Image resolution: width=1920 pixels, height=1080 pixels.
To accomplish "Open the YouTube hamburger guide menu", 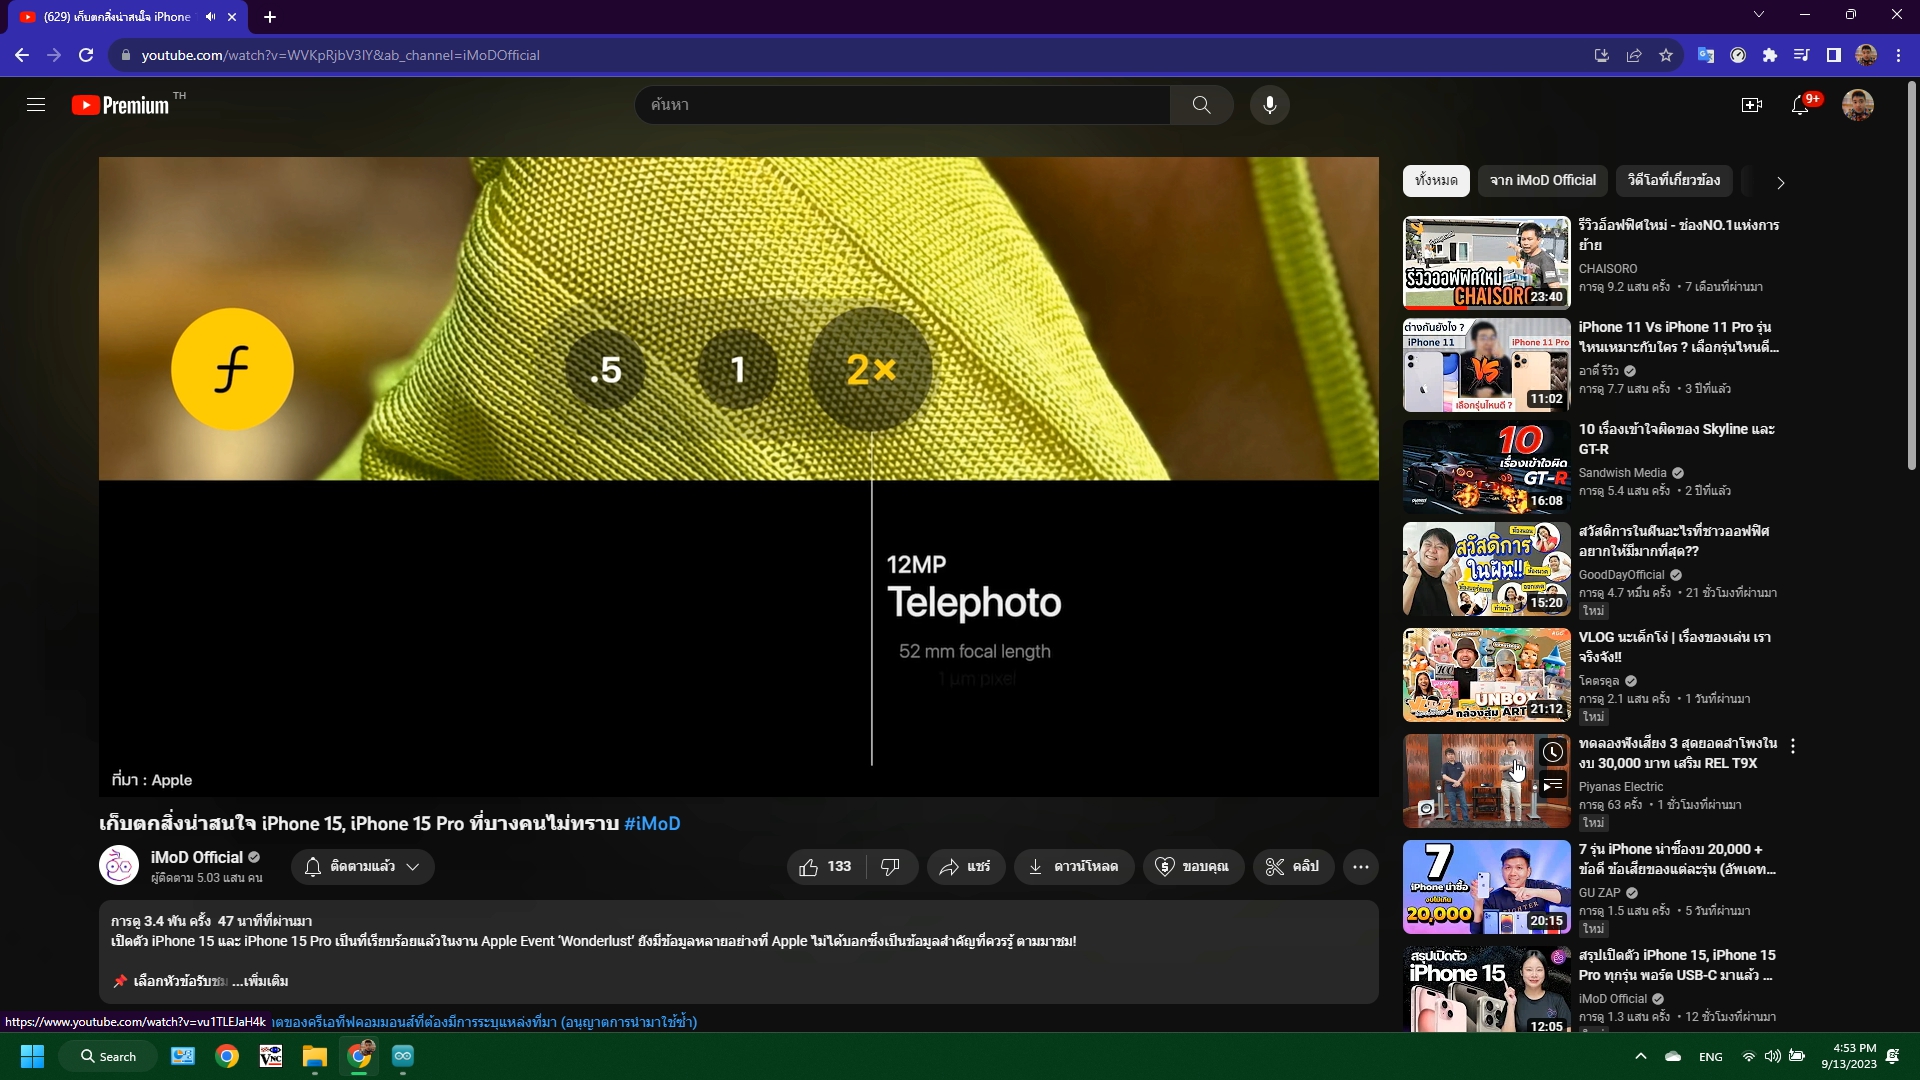I will point(36,105).
